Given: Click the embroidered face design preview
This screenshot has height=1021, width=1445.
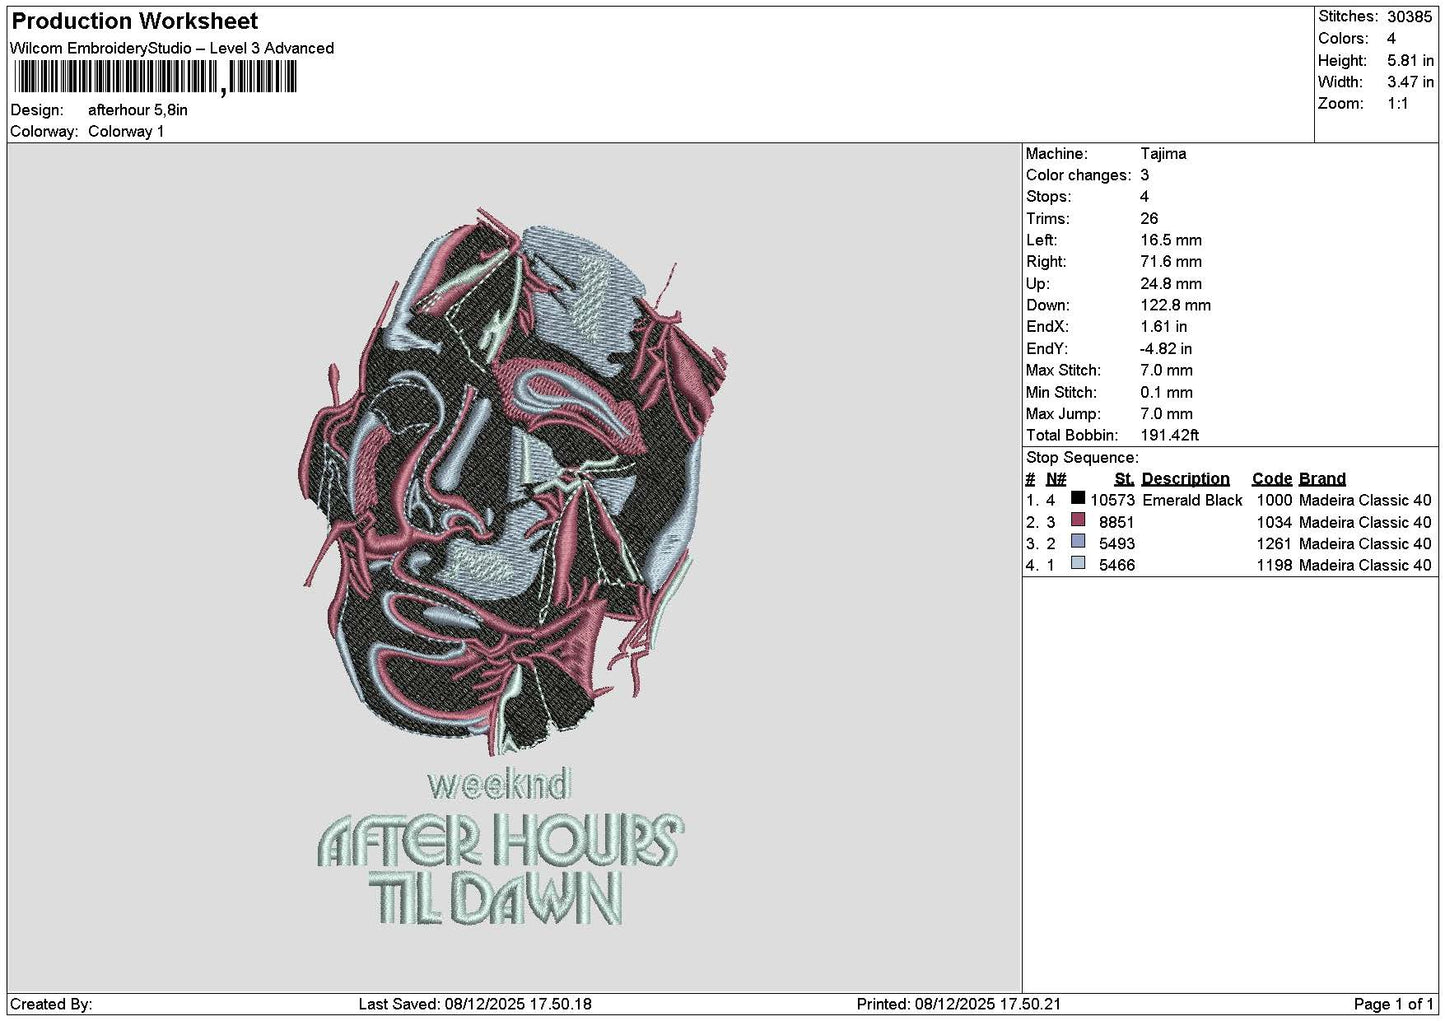Looking at the screenshot, I should [514, 480].
